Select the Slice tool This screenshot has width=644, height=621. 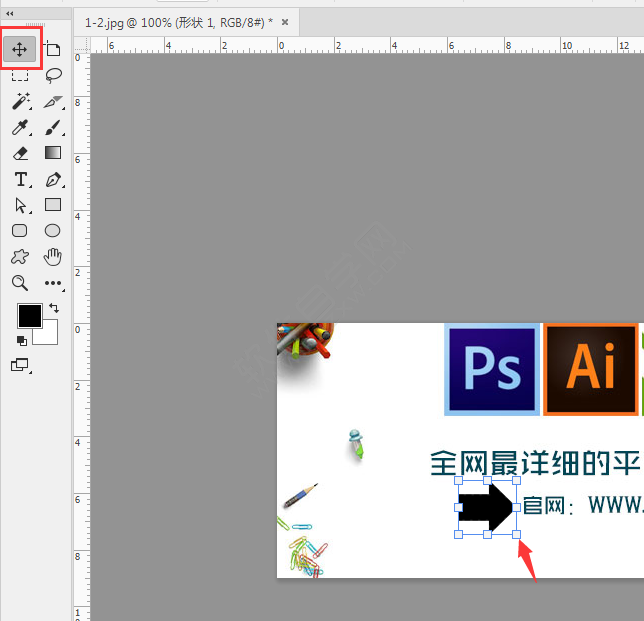(53, 101)
